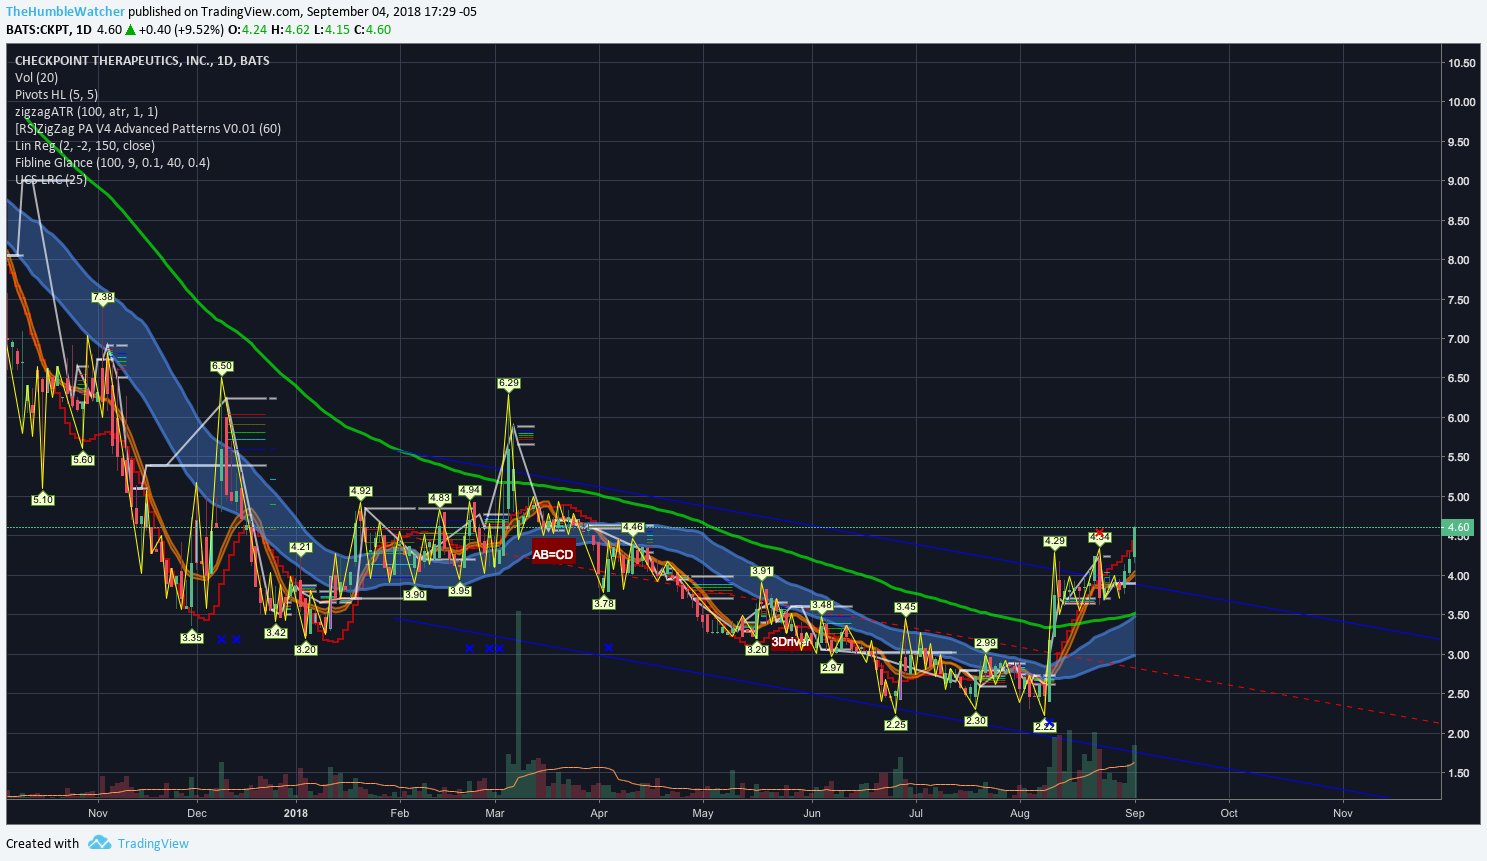Click the 2.25 pivot low label

(896, 724)
